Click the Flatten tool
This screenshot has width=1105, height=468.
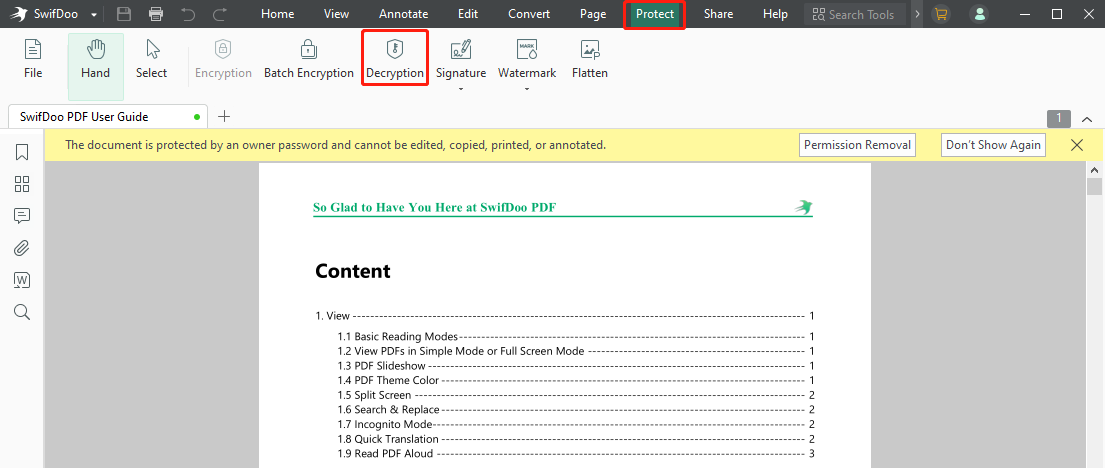coord(590,59)
